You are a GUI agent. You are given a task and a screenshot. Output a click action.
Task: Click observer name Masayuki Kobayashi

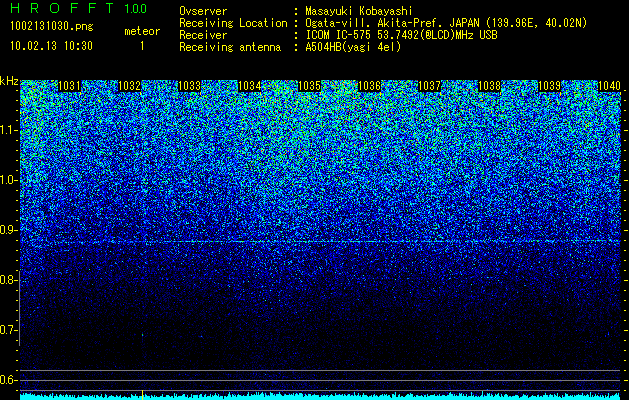(358, 11)
